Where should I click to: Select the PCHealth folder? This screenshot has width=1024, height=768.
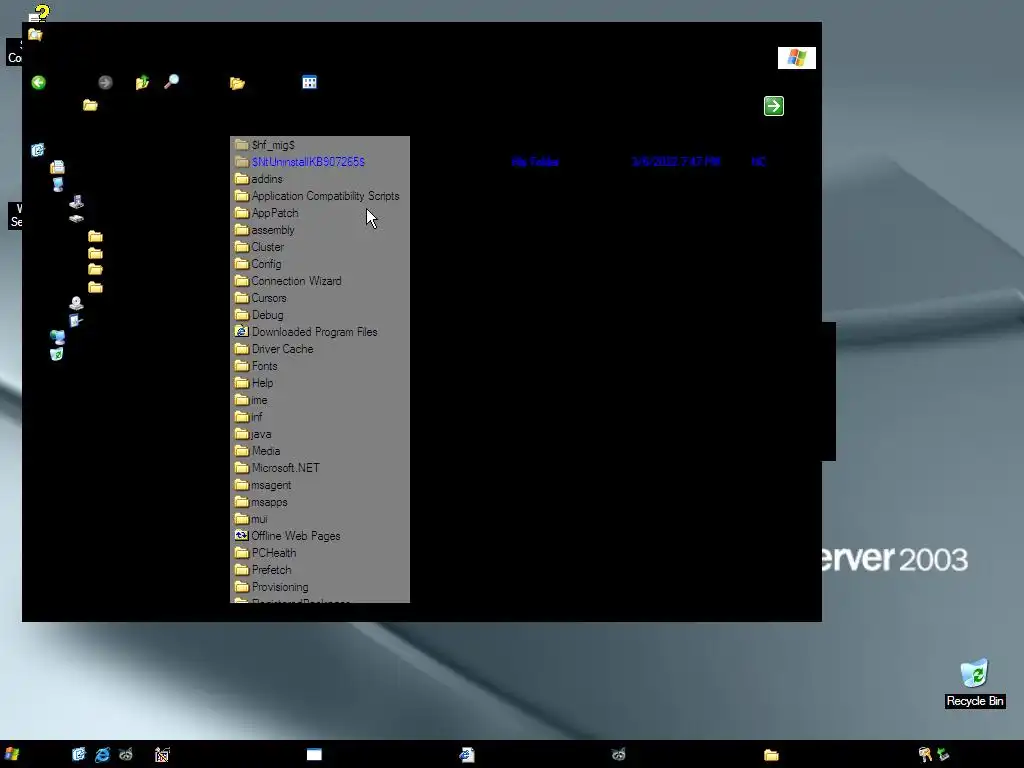pos(266,552)
